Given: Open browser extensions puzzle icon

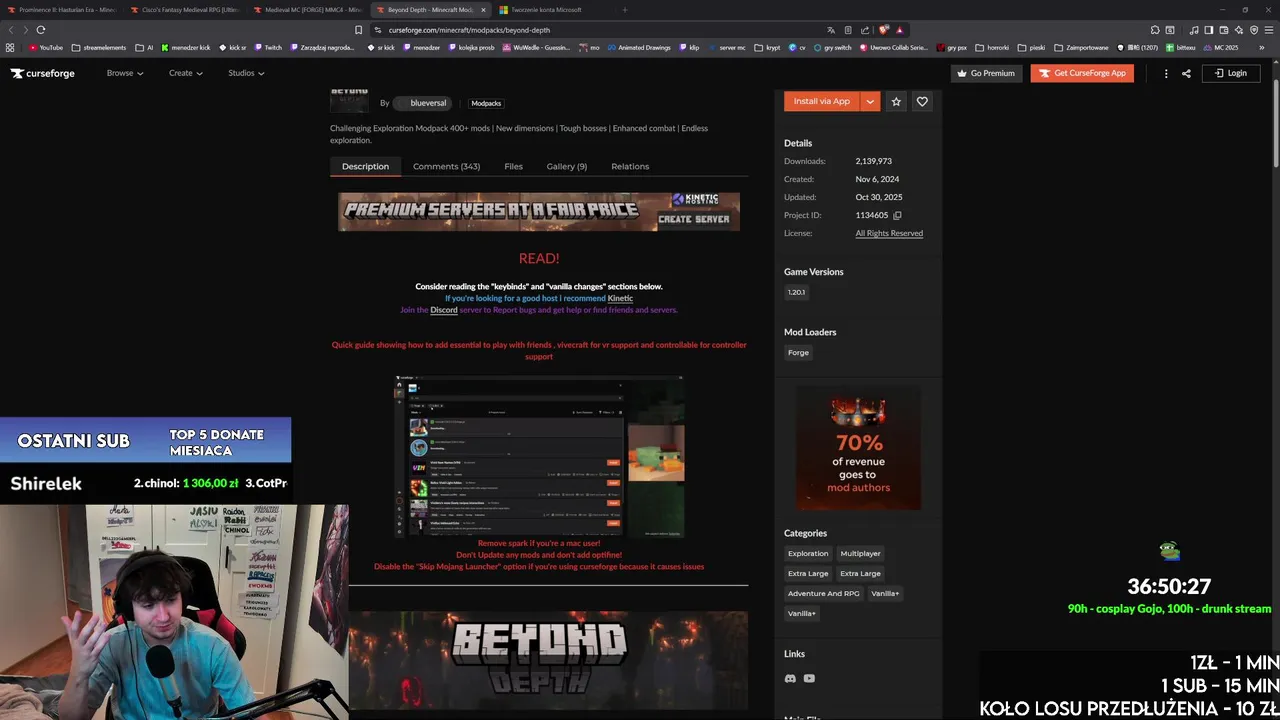Looking at the screenshot, I should pos(1155,30).
